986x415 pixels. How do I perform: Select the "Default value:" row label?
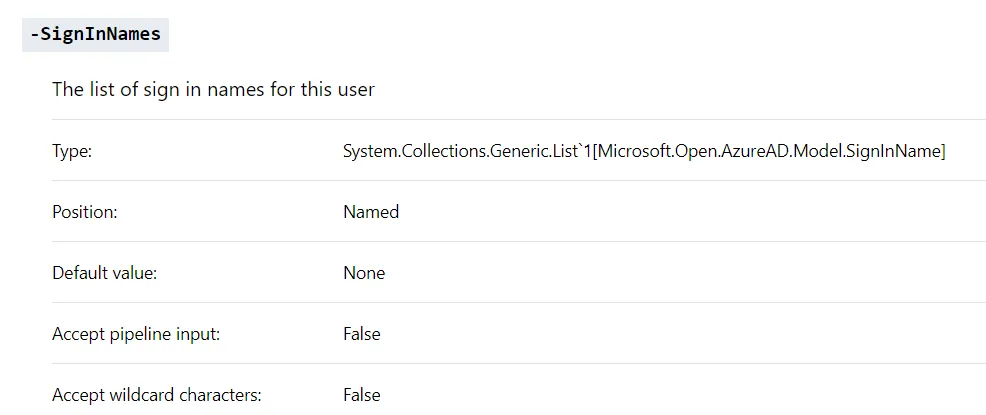[x=104, y=273]
